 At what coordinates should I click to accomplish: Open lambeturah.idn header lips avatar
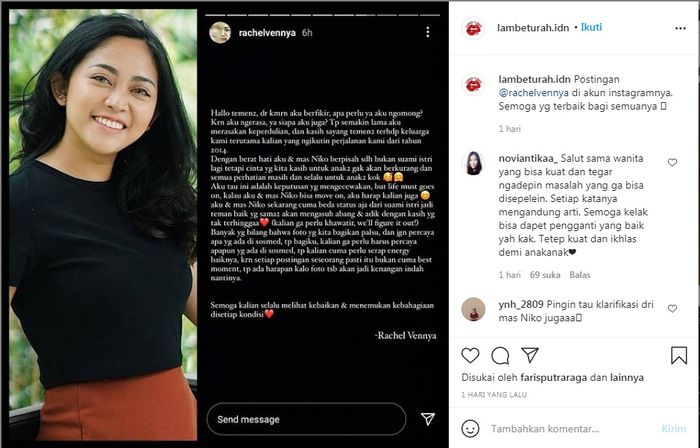473,29
